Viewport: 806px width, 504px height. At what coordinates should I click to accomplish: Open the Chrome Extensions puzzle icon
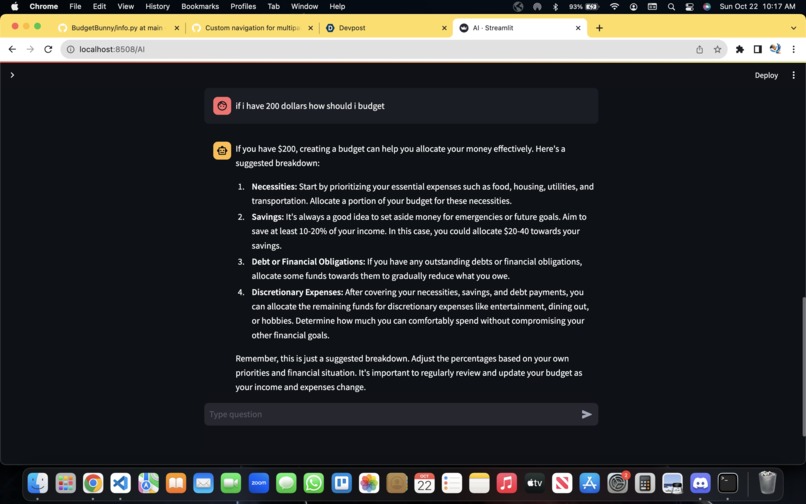click(x=740, y=49)
